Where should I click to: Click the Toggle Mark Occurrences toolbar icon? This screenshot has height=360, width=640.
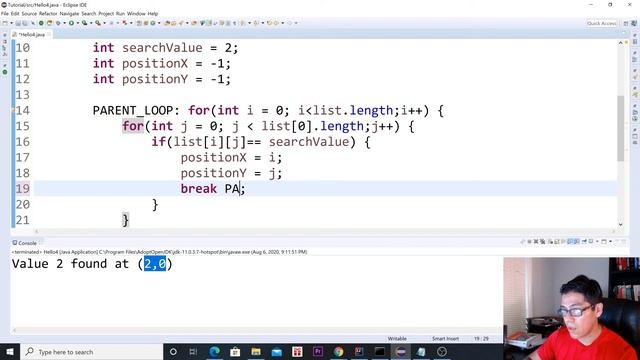tap(209, 23)
